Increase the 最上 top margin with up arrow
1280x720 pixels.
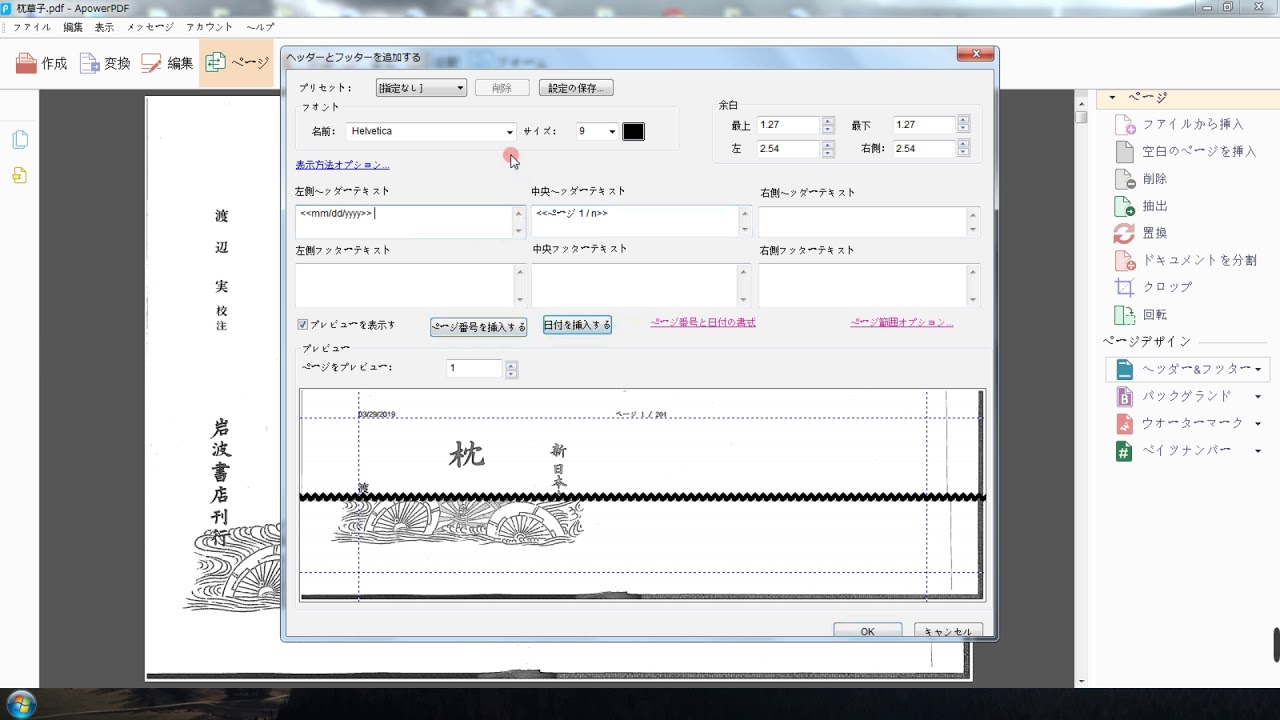point(828,121)
